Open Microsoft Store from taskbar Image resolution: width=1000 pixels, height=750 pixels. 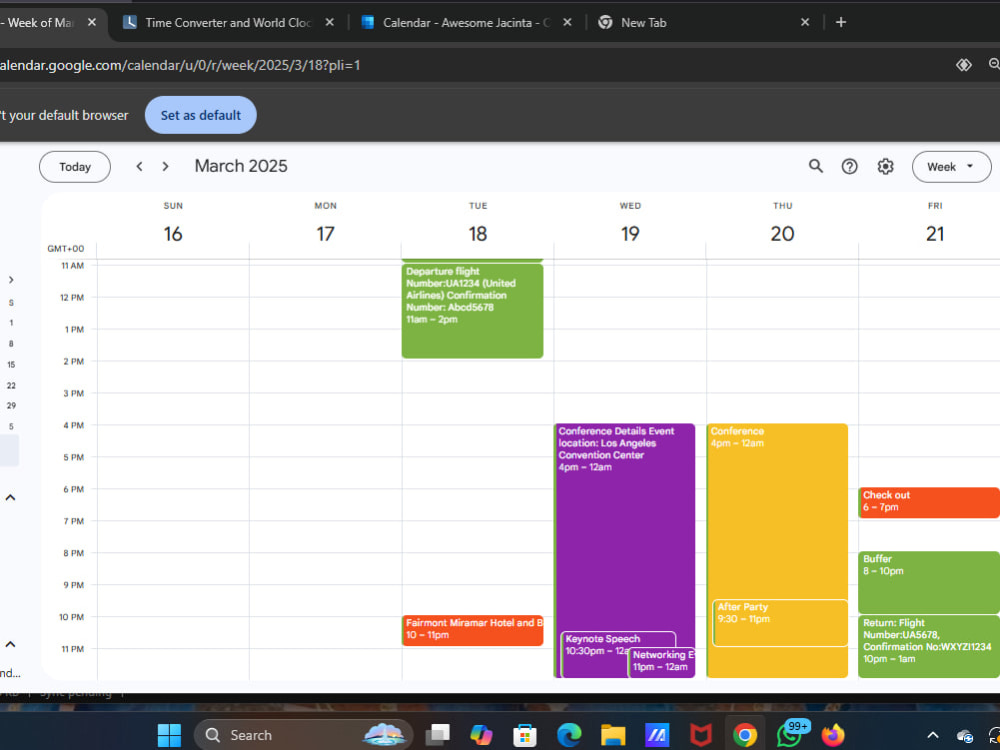[525, 735]
